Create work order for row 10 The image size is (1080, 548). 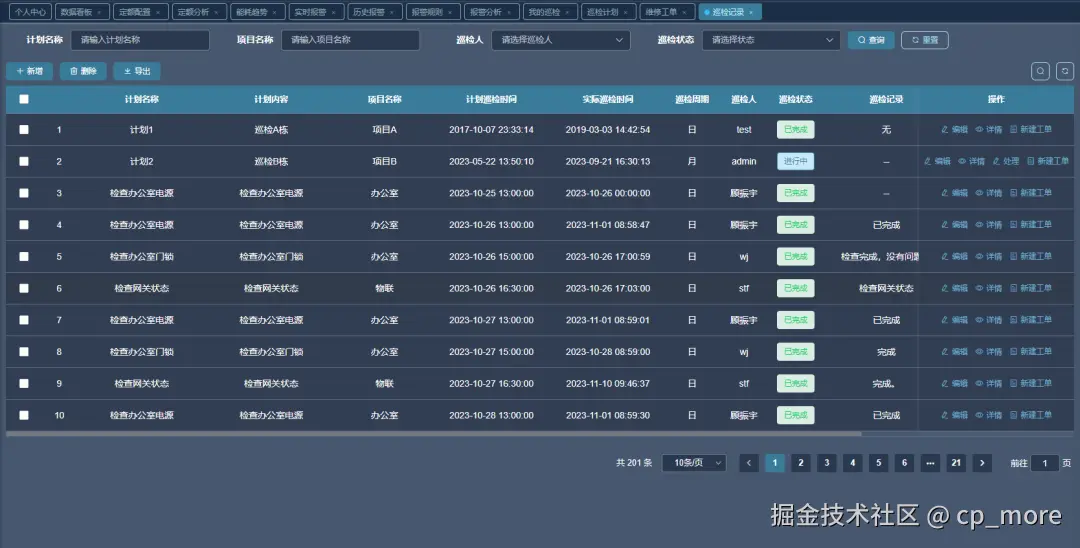[x=1030, y=414]
